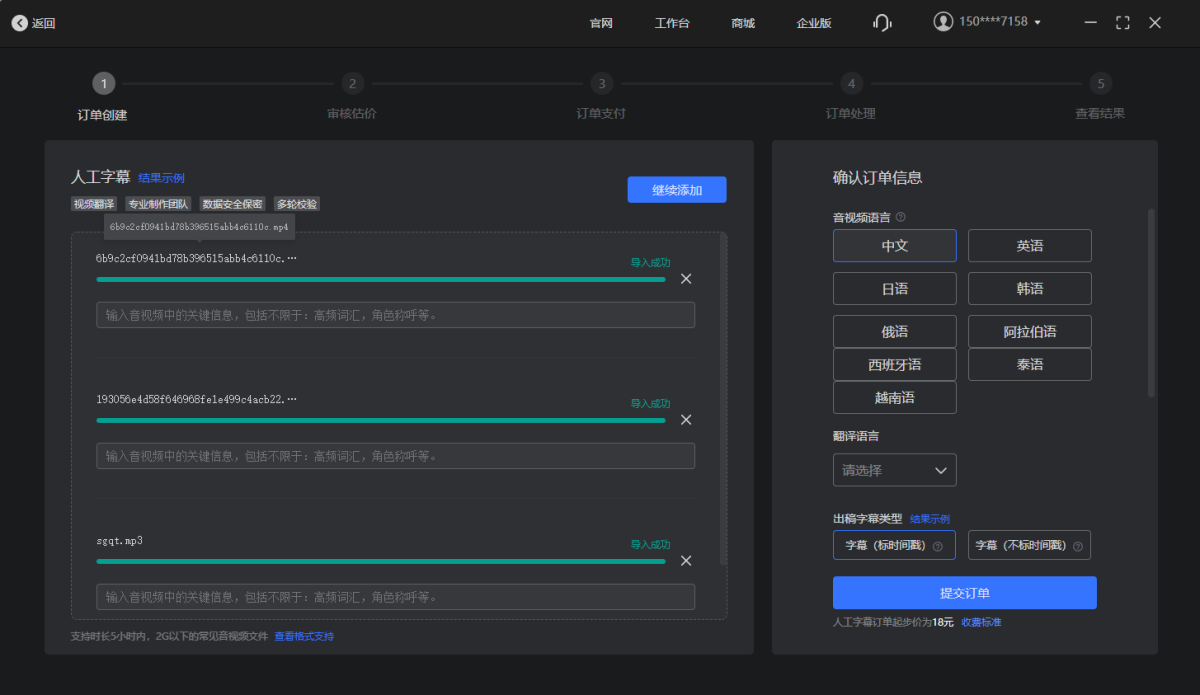Select 英语 as audio language
Screen dimensions: 1200x695
coord(1030,246)
